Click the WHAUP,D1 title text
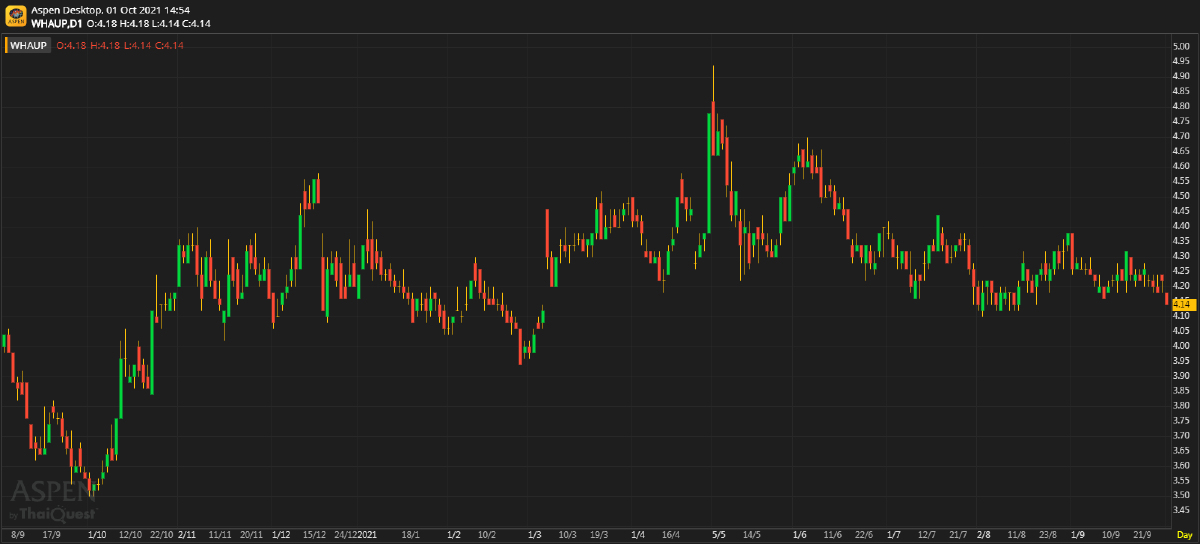 pos(57,22)
